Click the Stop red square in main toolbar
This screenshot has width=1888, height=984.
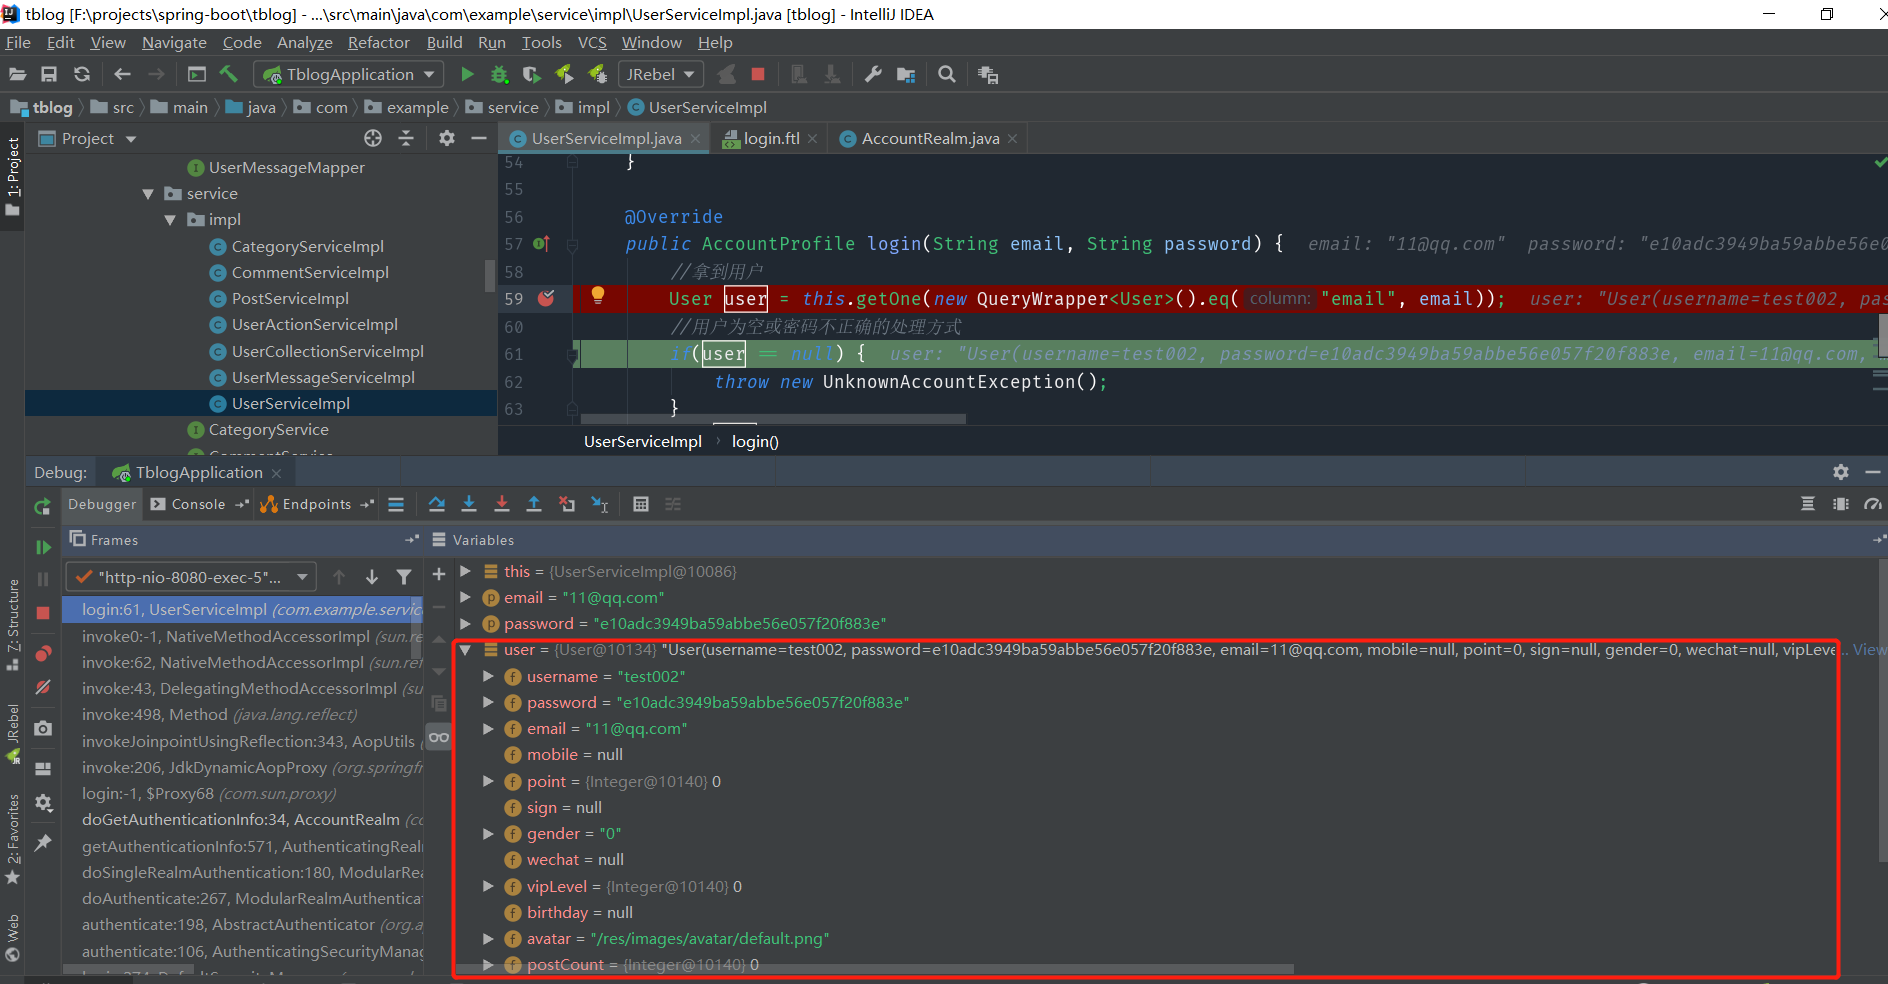point(758,74)
